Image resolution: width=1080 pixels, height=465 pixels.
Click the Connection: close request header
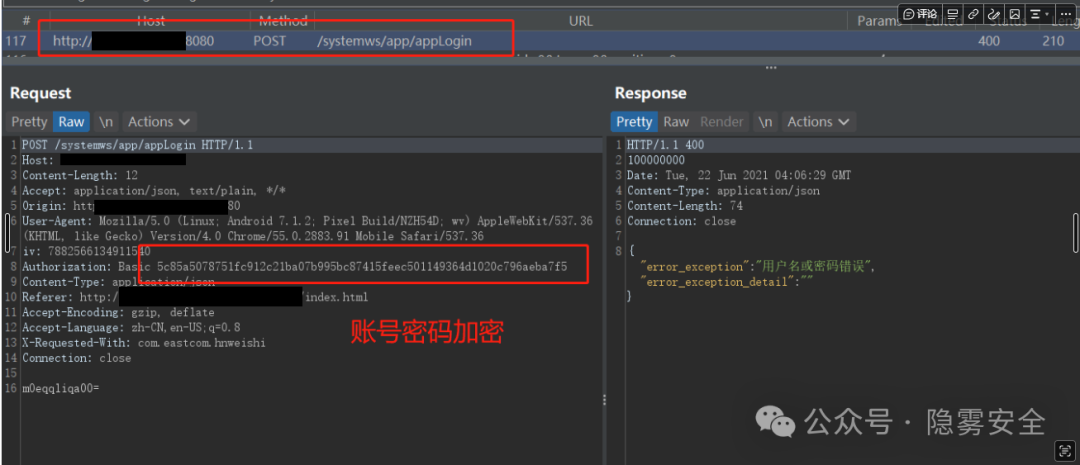tap(76, 358)
